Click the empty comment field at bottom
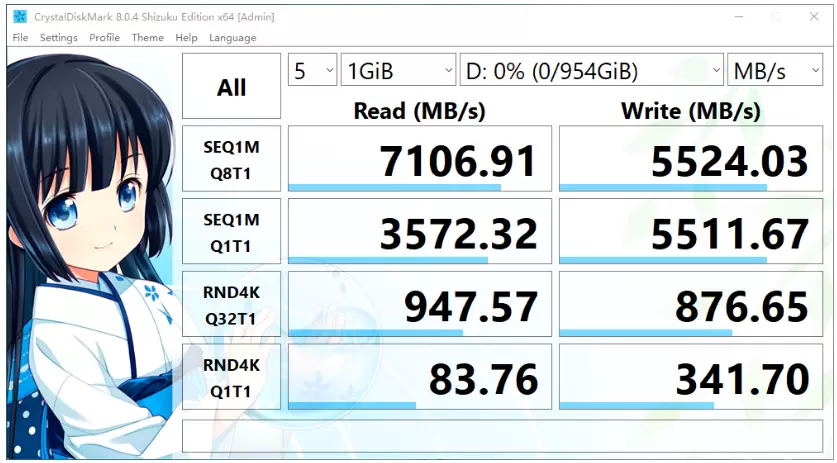Screen dimensions: 837x463 [502, 435]
